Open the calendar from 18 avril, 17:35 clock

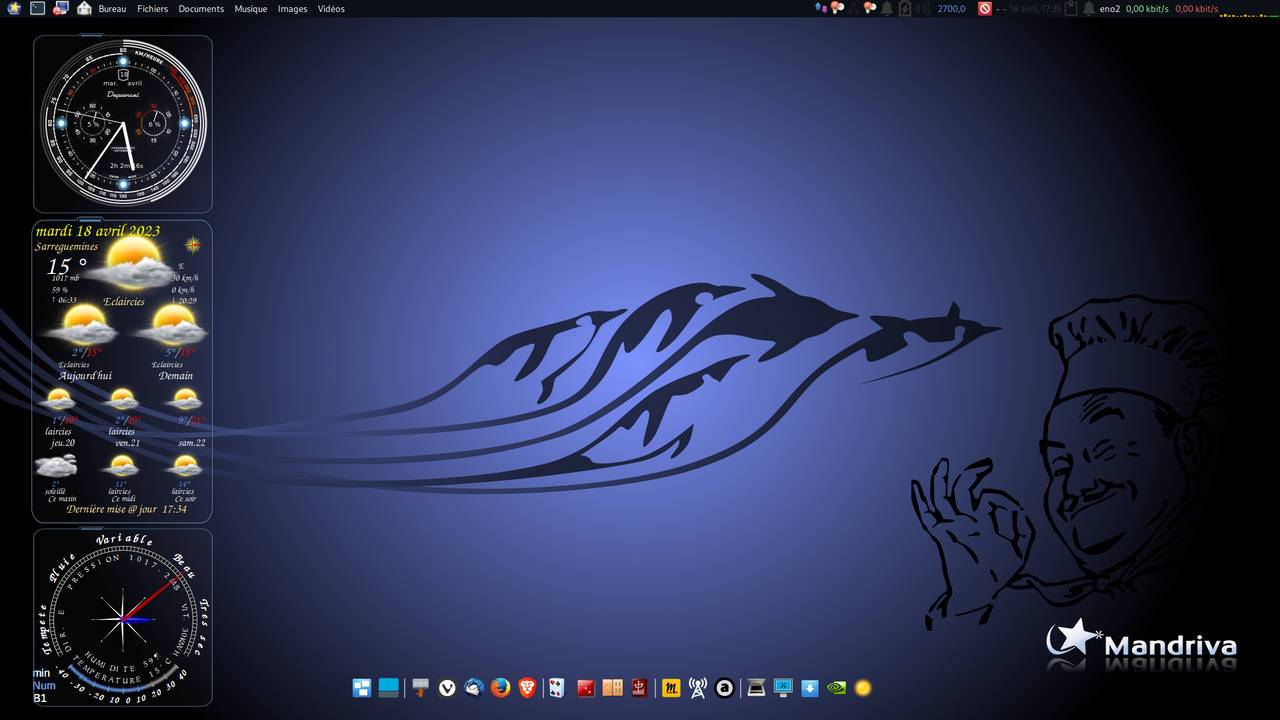pos(1035,9)
